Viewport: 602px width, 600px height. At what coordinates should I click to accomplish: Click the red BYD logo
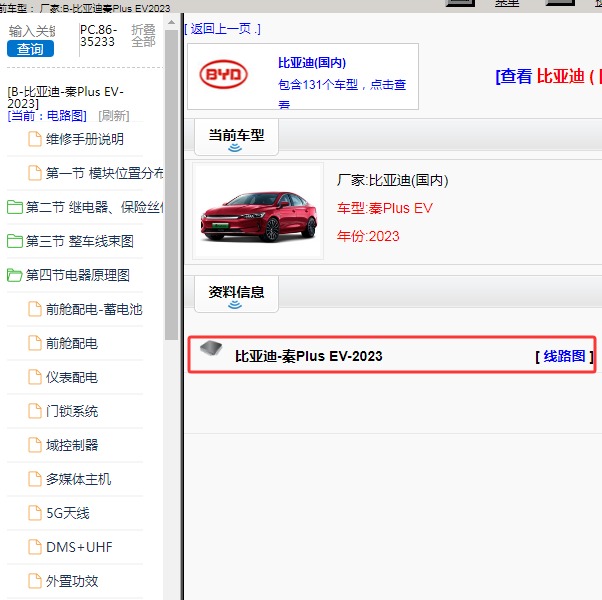click(x=223, y=74)
